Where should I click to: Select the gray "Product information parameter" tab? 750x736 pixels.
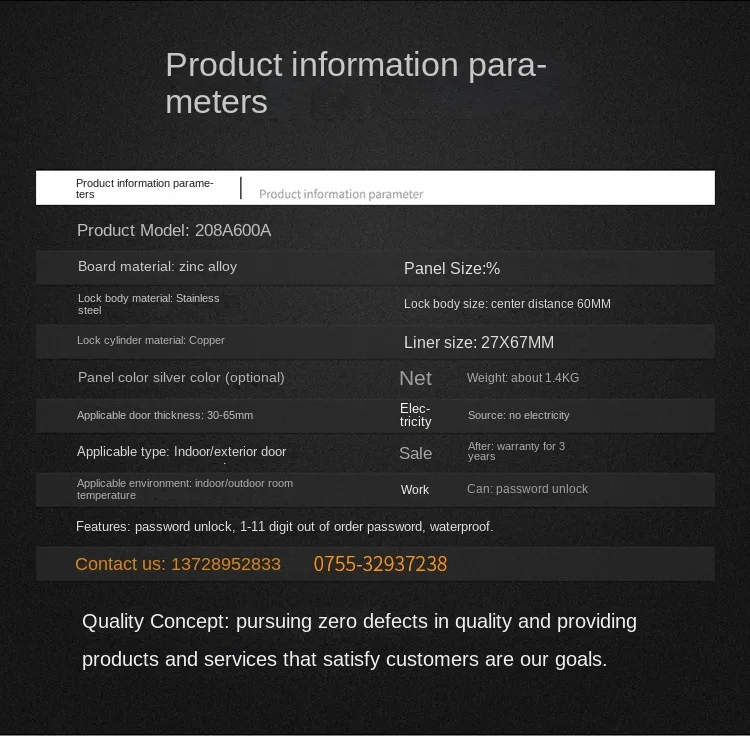point(341,194)
